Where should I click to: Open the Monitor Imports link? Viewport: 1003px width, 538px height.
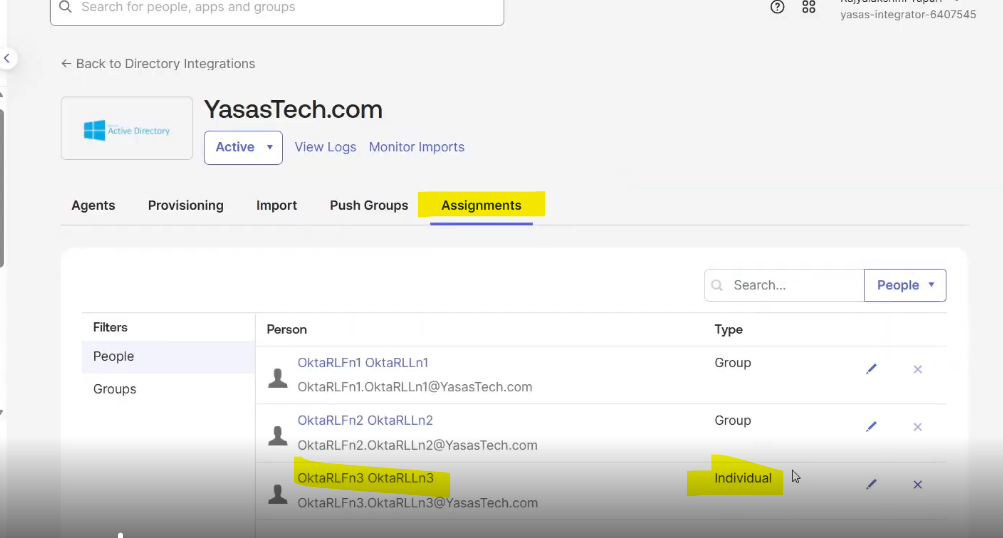pyautogui.click(x=416, y=147)
